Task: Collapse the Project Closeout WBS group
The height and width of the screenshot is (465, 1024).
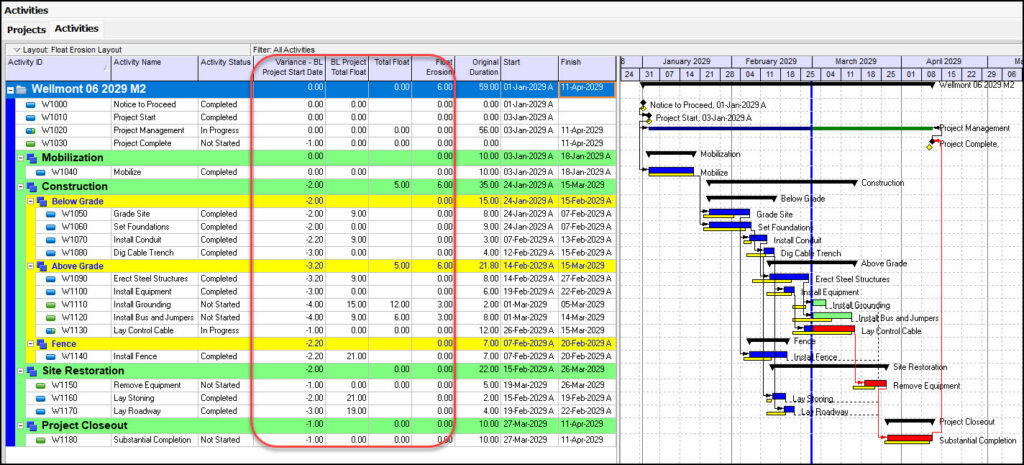Action: 20,426
